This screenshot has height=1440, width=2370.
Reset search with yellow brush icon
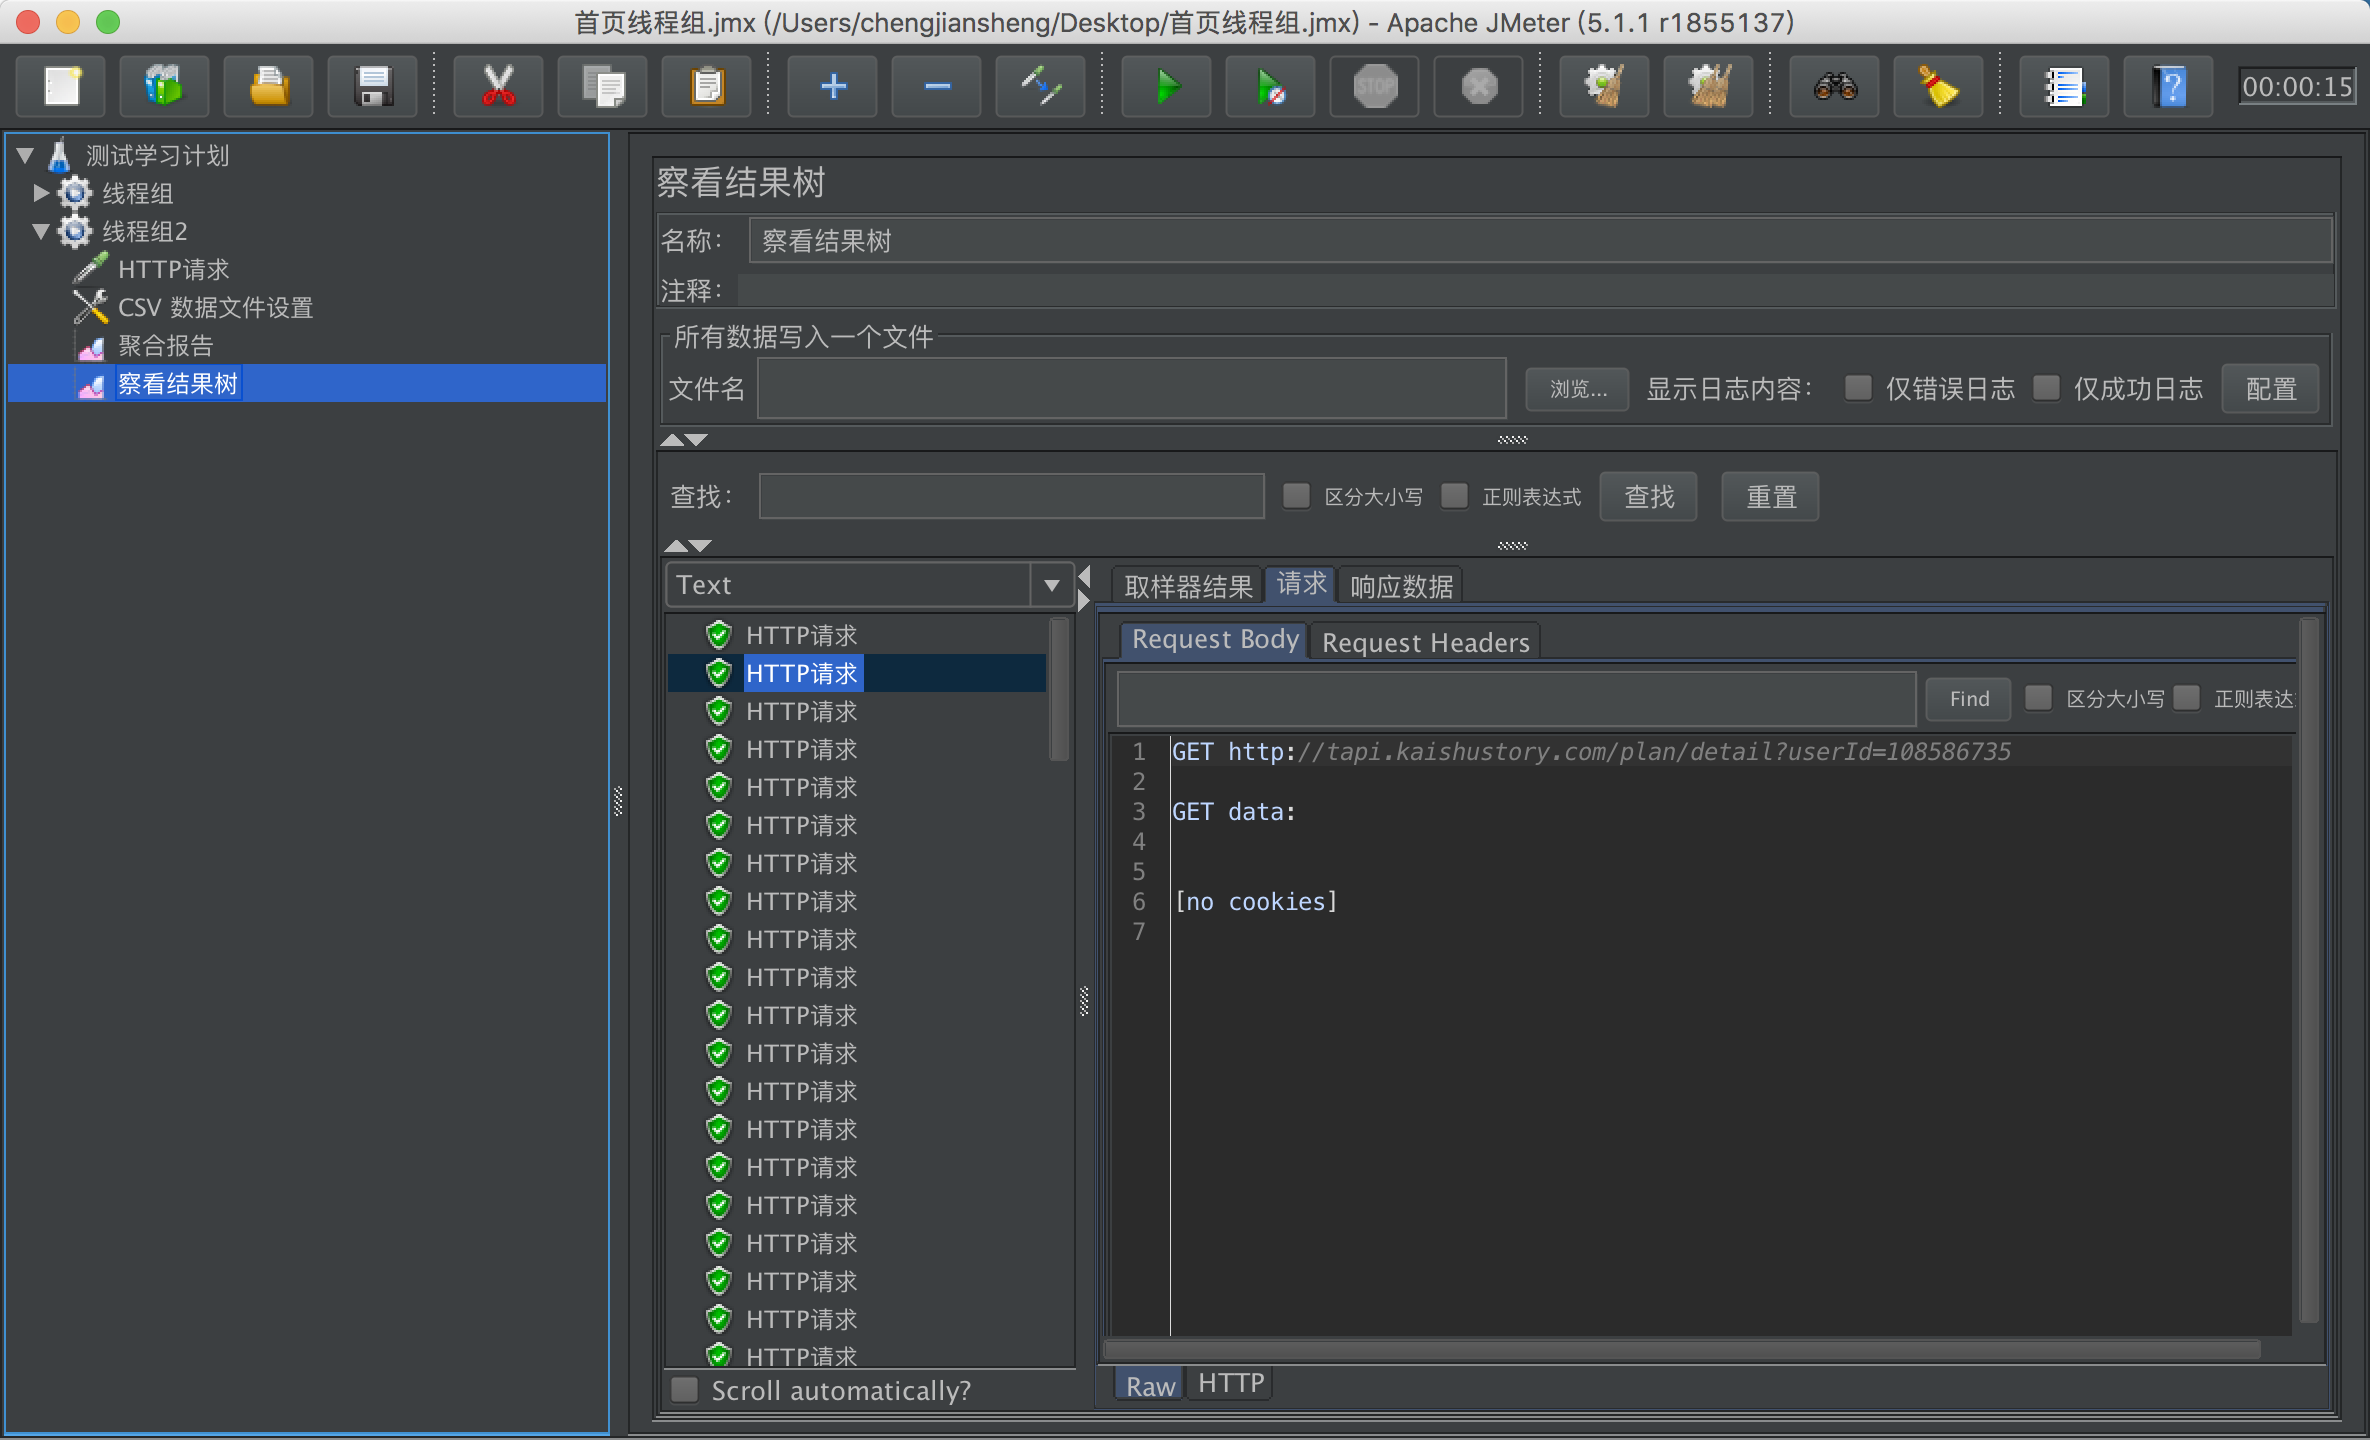click(1938, 87)
